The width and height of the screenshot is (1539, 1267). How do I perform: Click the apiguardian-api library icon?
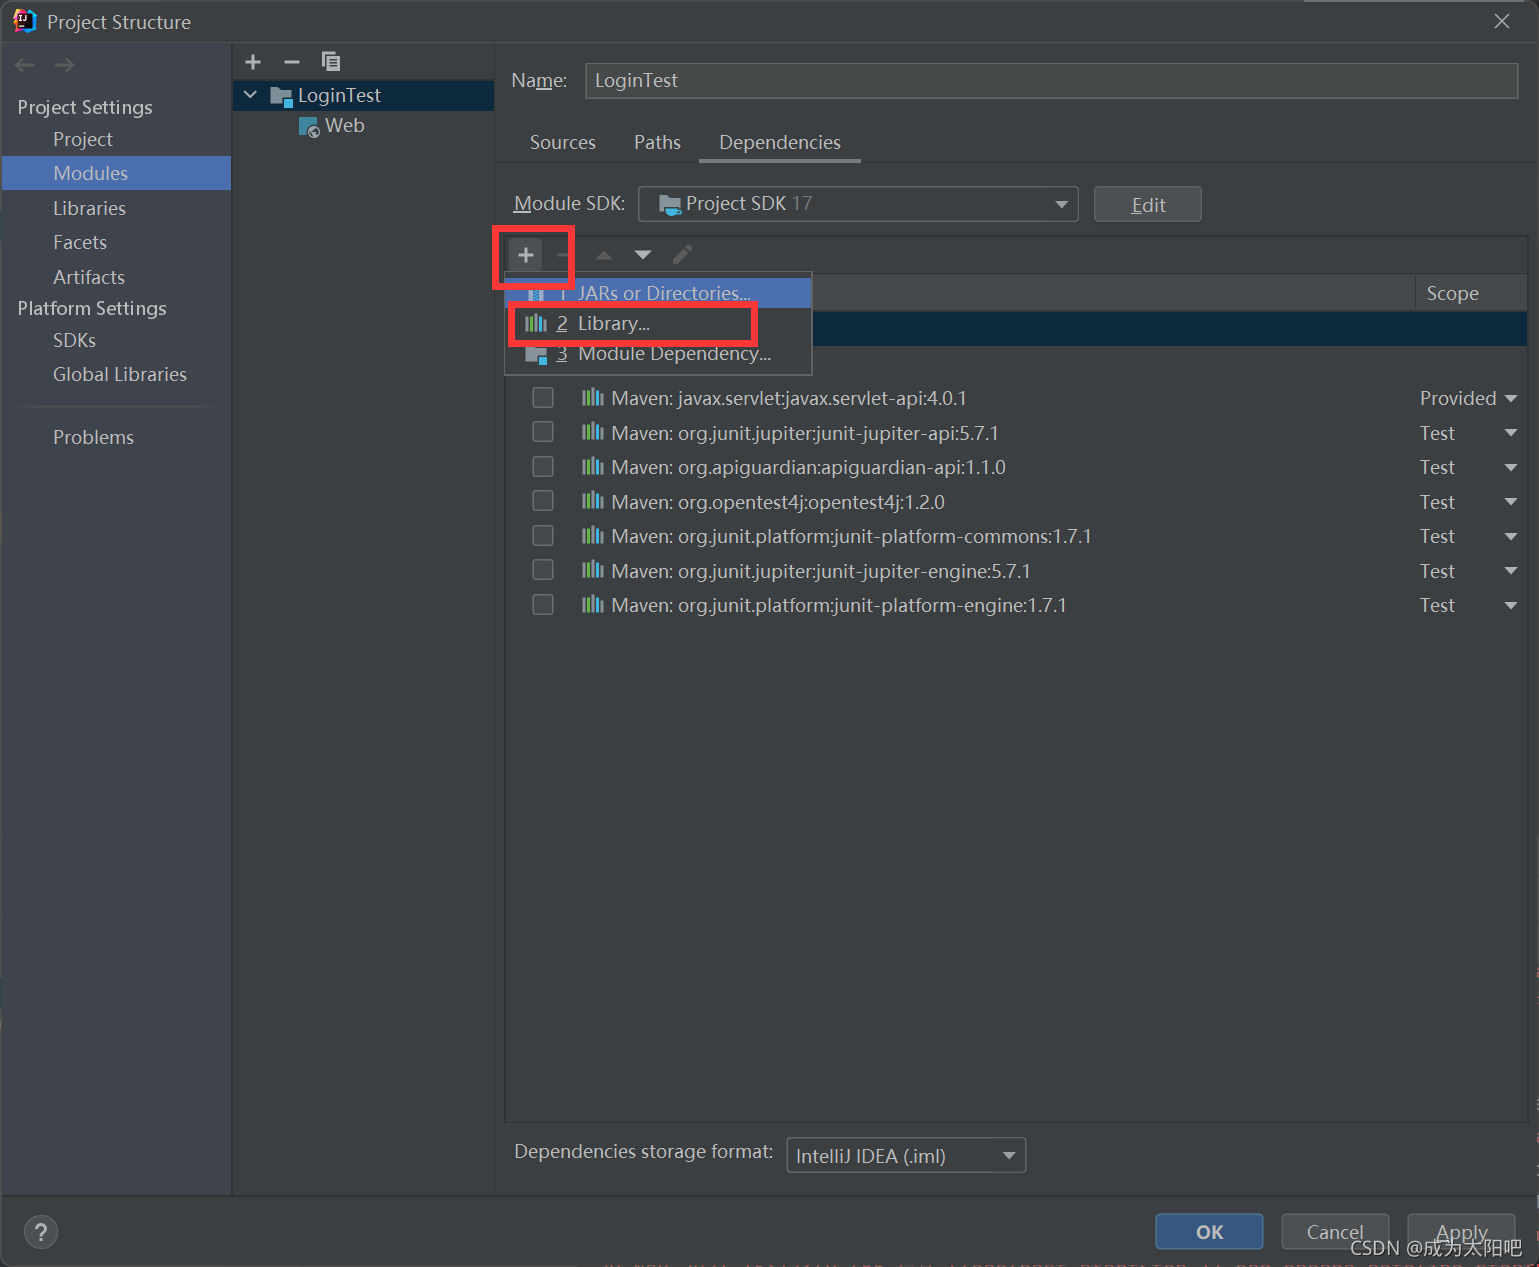click(593, 467)
